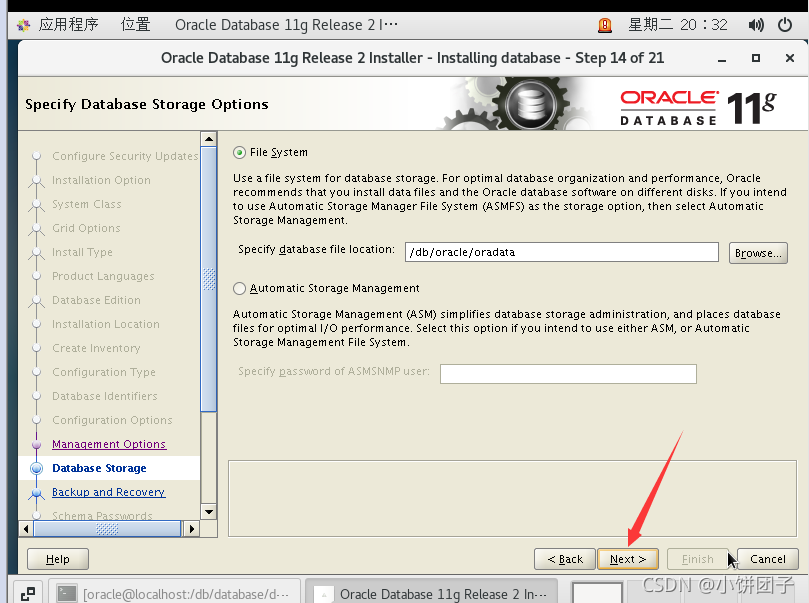Screen dimensions: 809x603
Task: Click sidebar horizontal scrollbar thumb
Action: point(107,529)
